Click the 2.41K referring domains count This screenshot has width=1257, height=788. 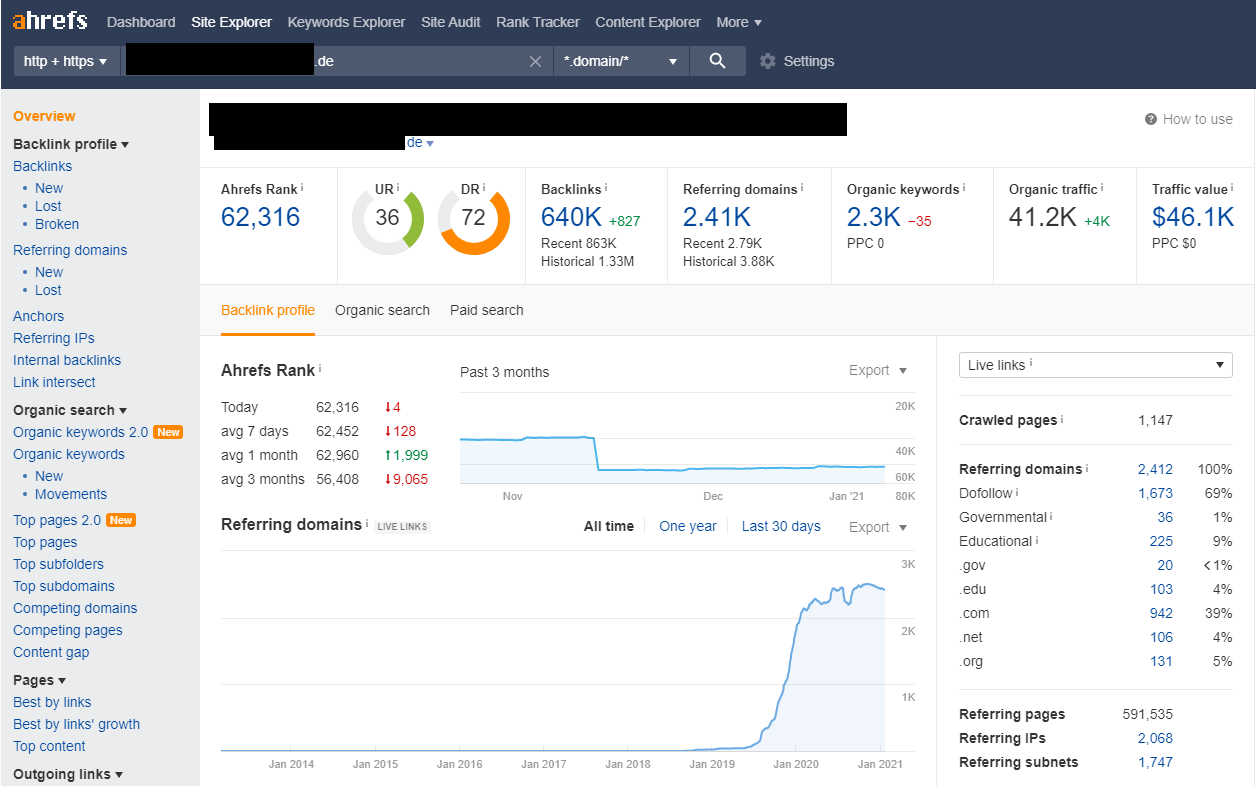click(x=717, y=217)
